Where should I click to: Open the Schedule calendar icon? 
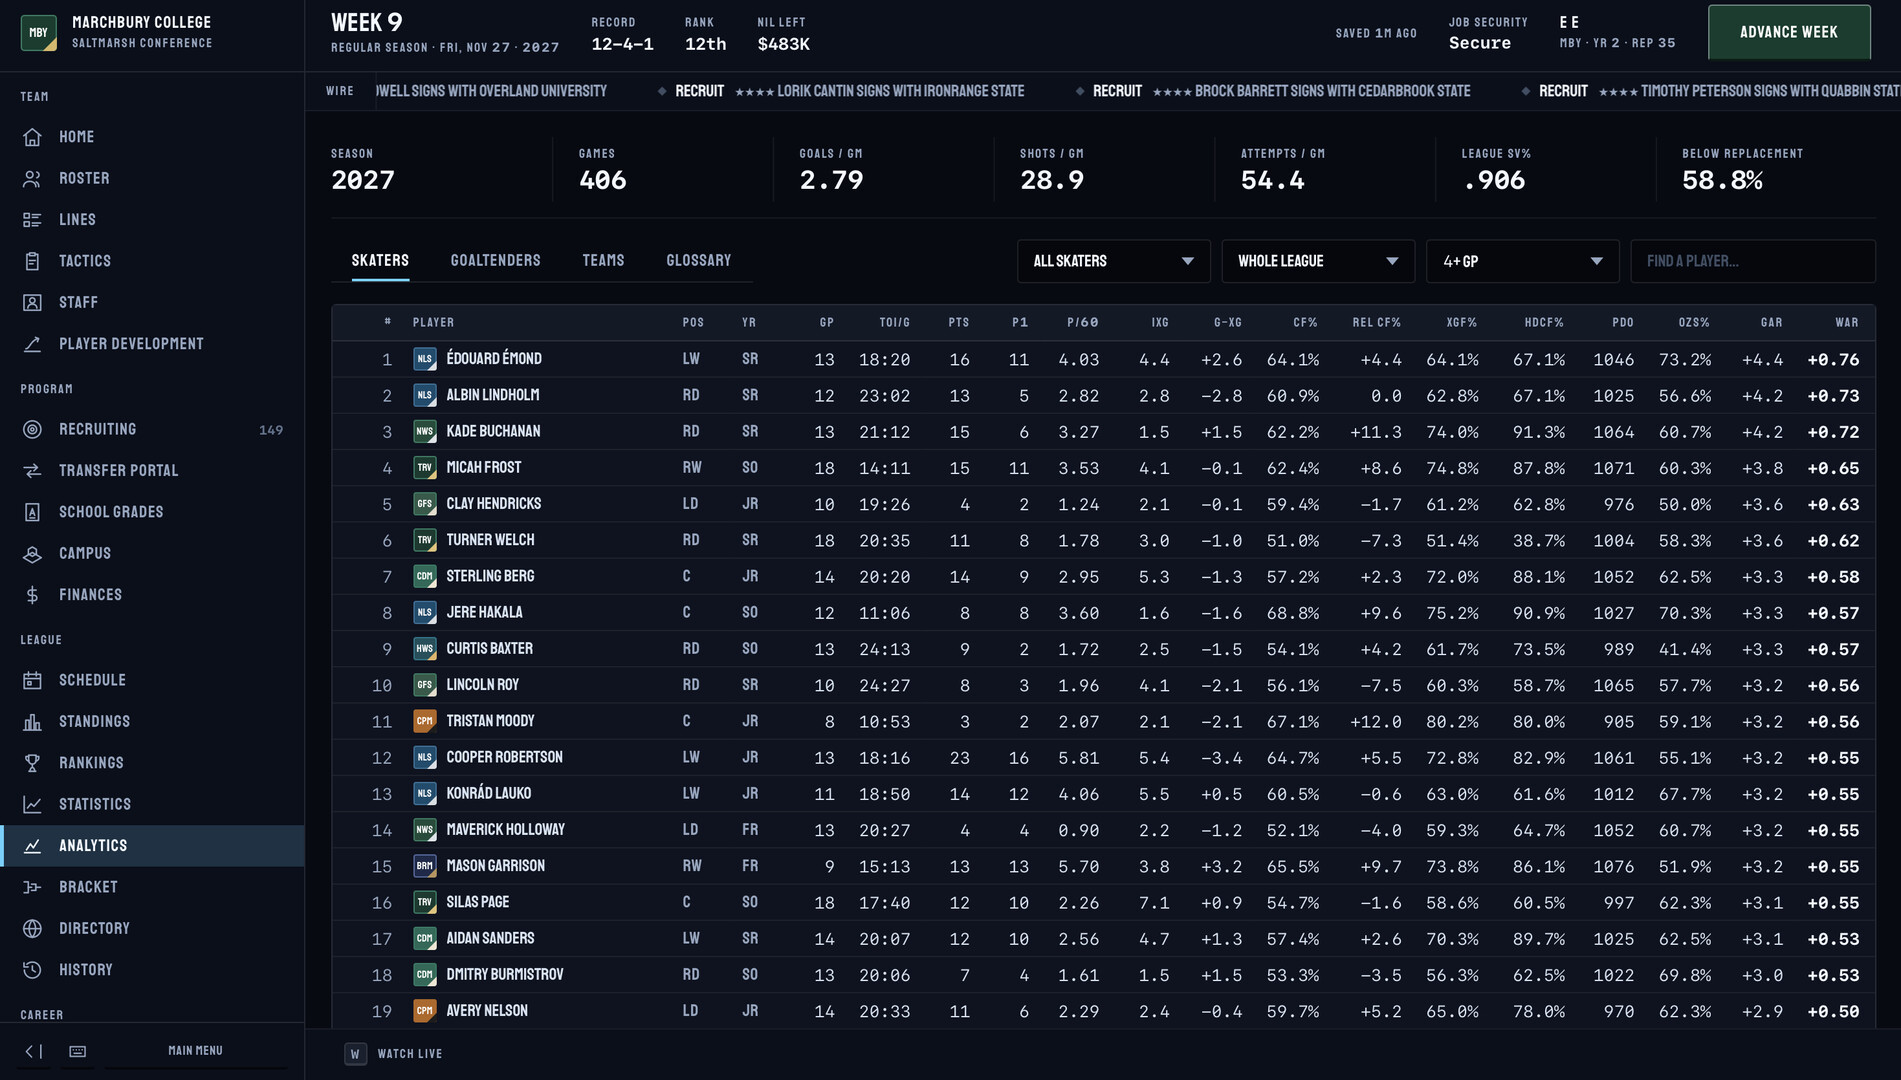(32, 680)
